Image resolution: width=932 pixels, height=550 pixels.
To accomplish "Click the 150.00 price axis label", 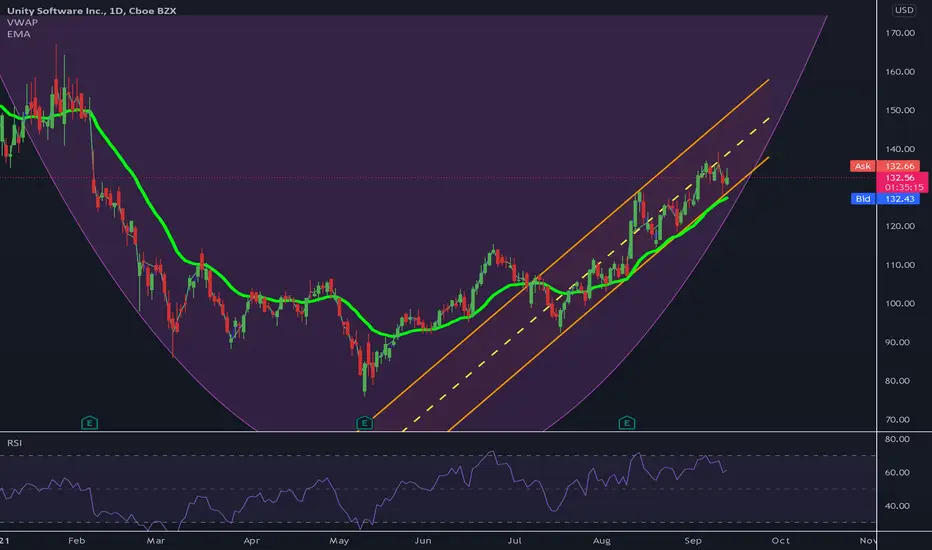I will [x=899, y=110].
